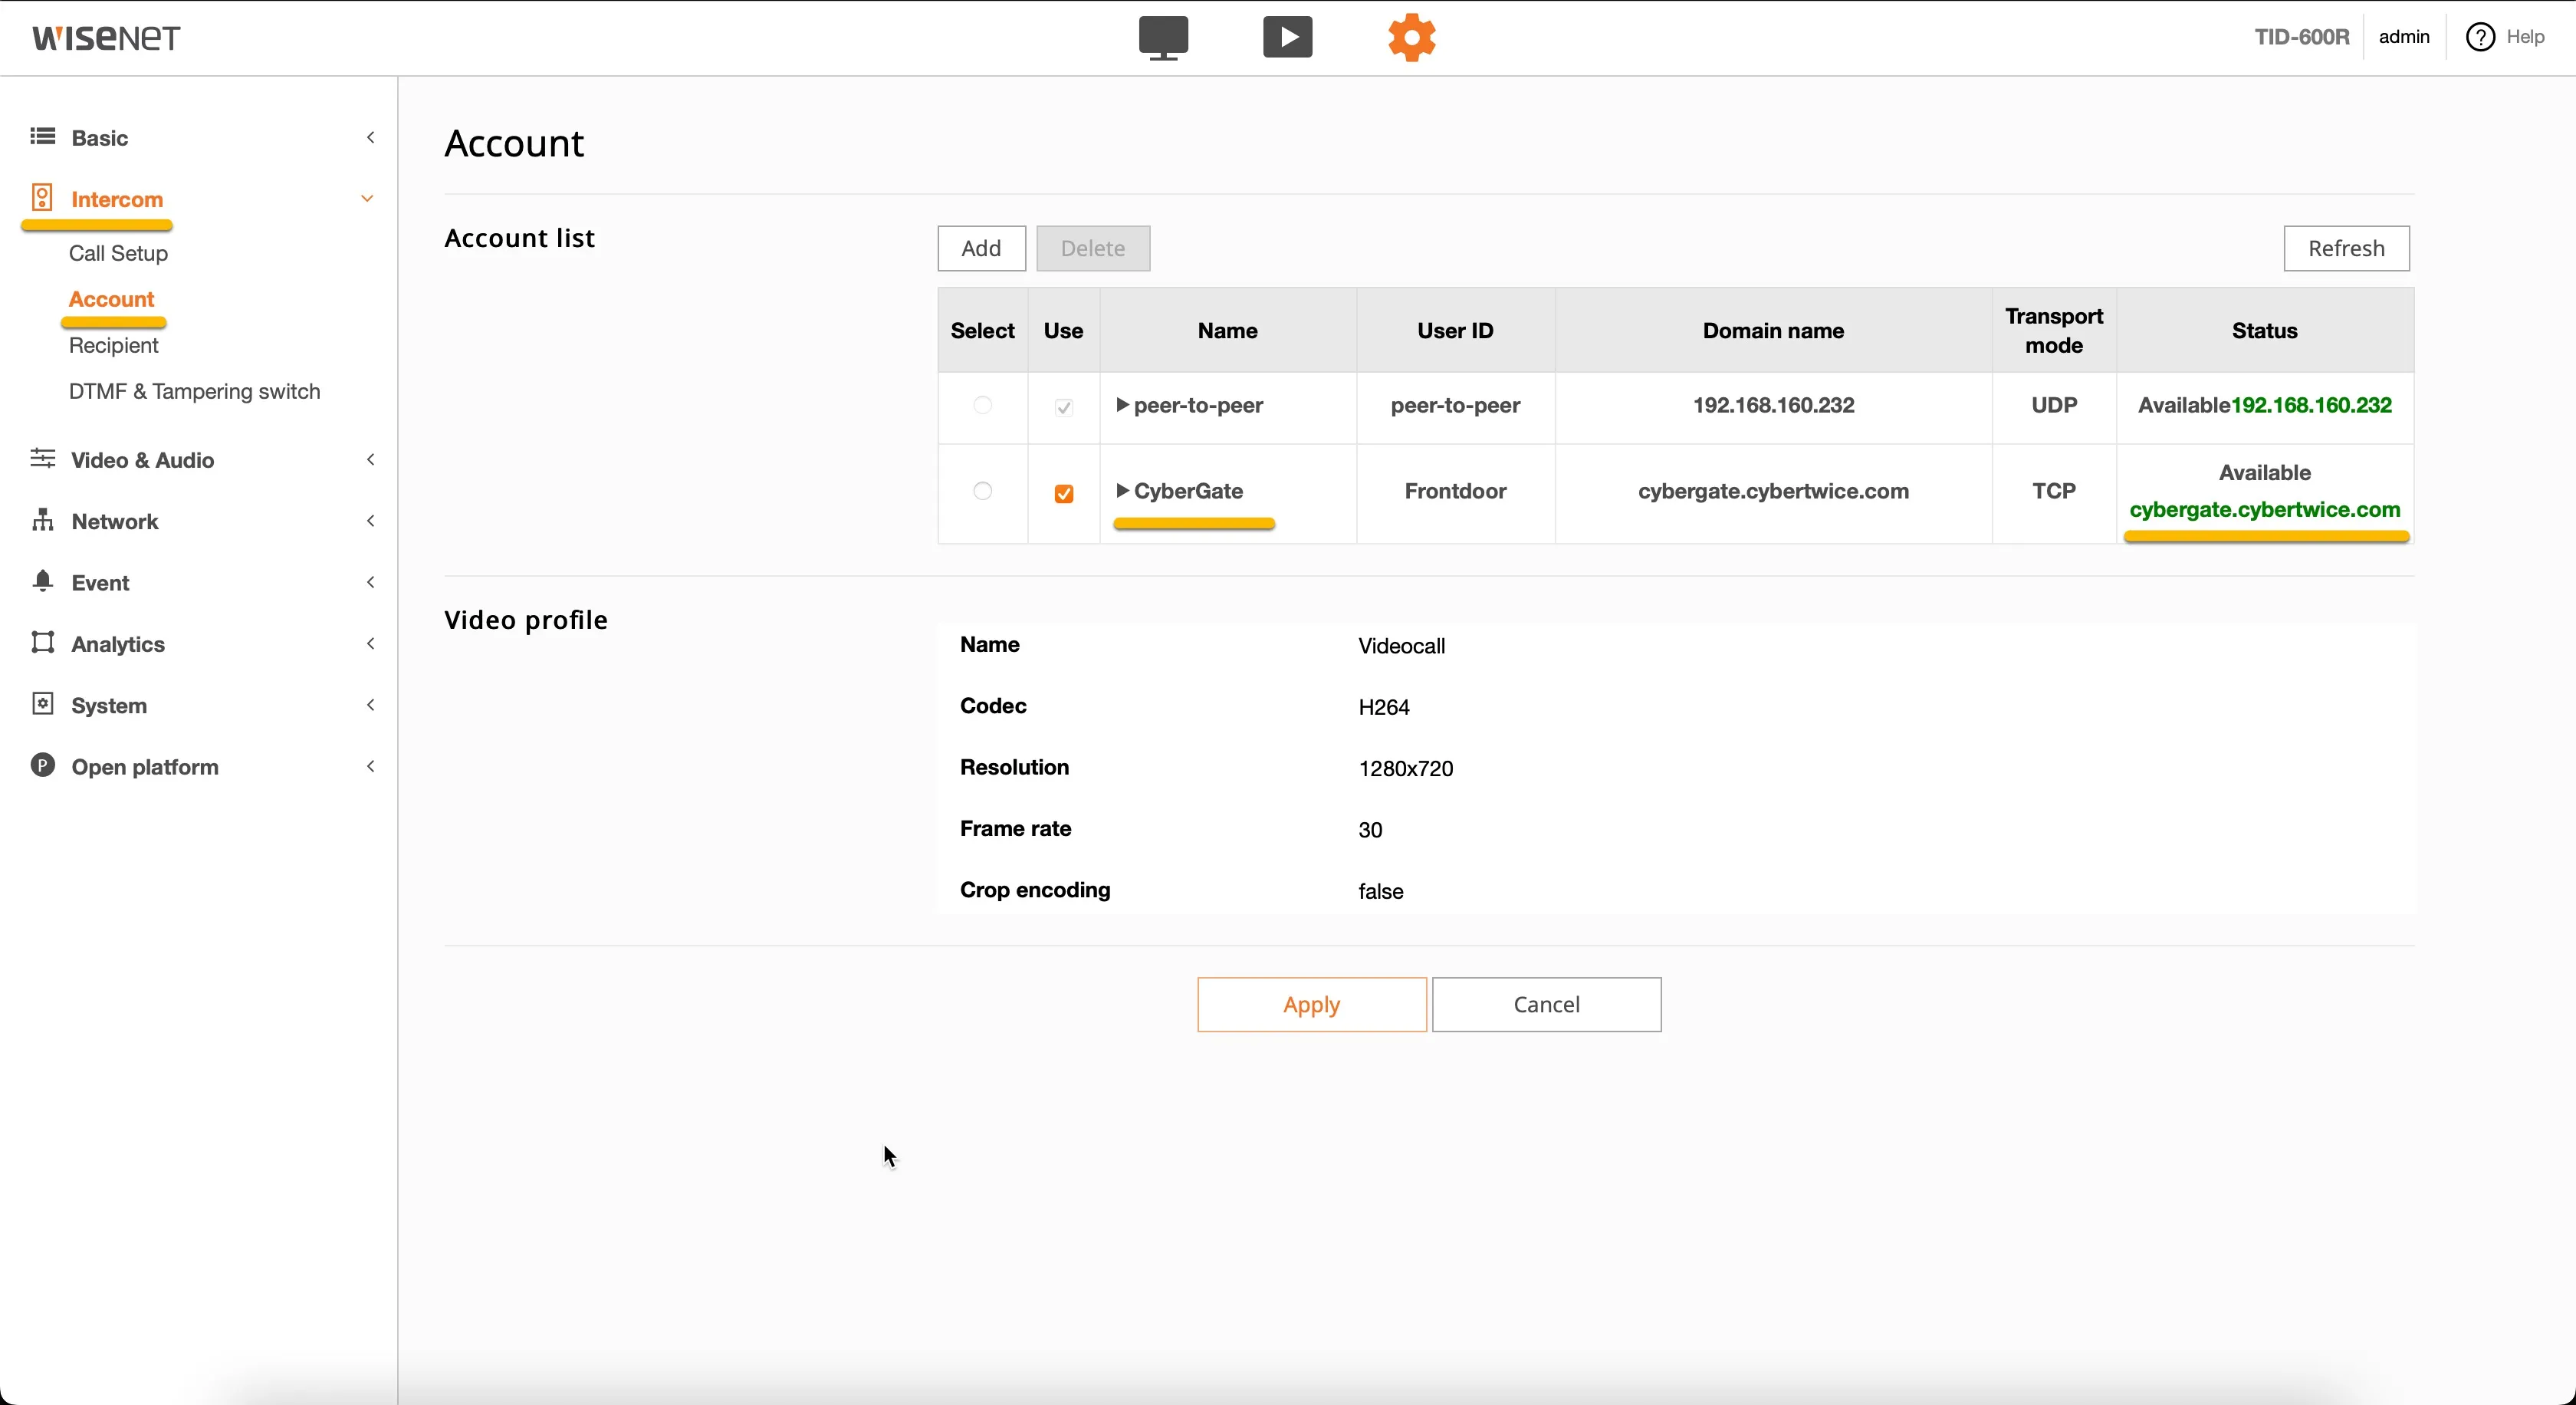Click the Analytics frame icon
This screenshot has width=2576, height=1405.
tap(42, 642)
